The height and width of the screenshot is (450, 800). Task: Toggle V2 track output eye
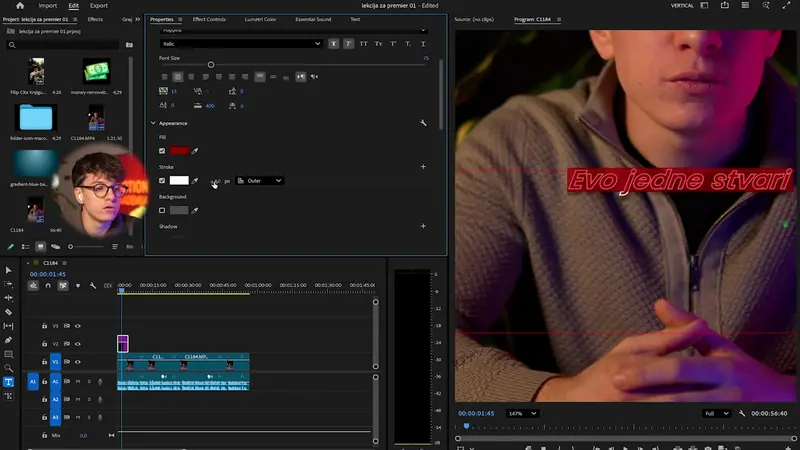[78, 344]
